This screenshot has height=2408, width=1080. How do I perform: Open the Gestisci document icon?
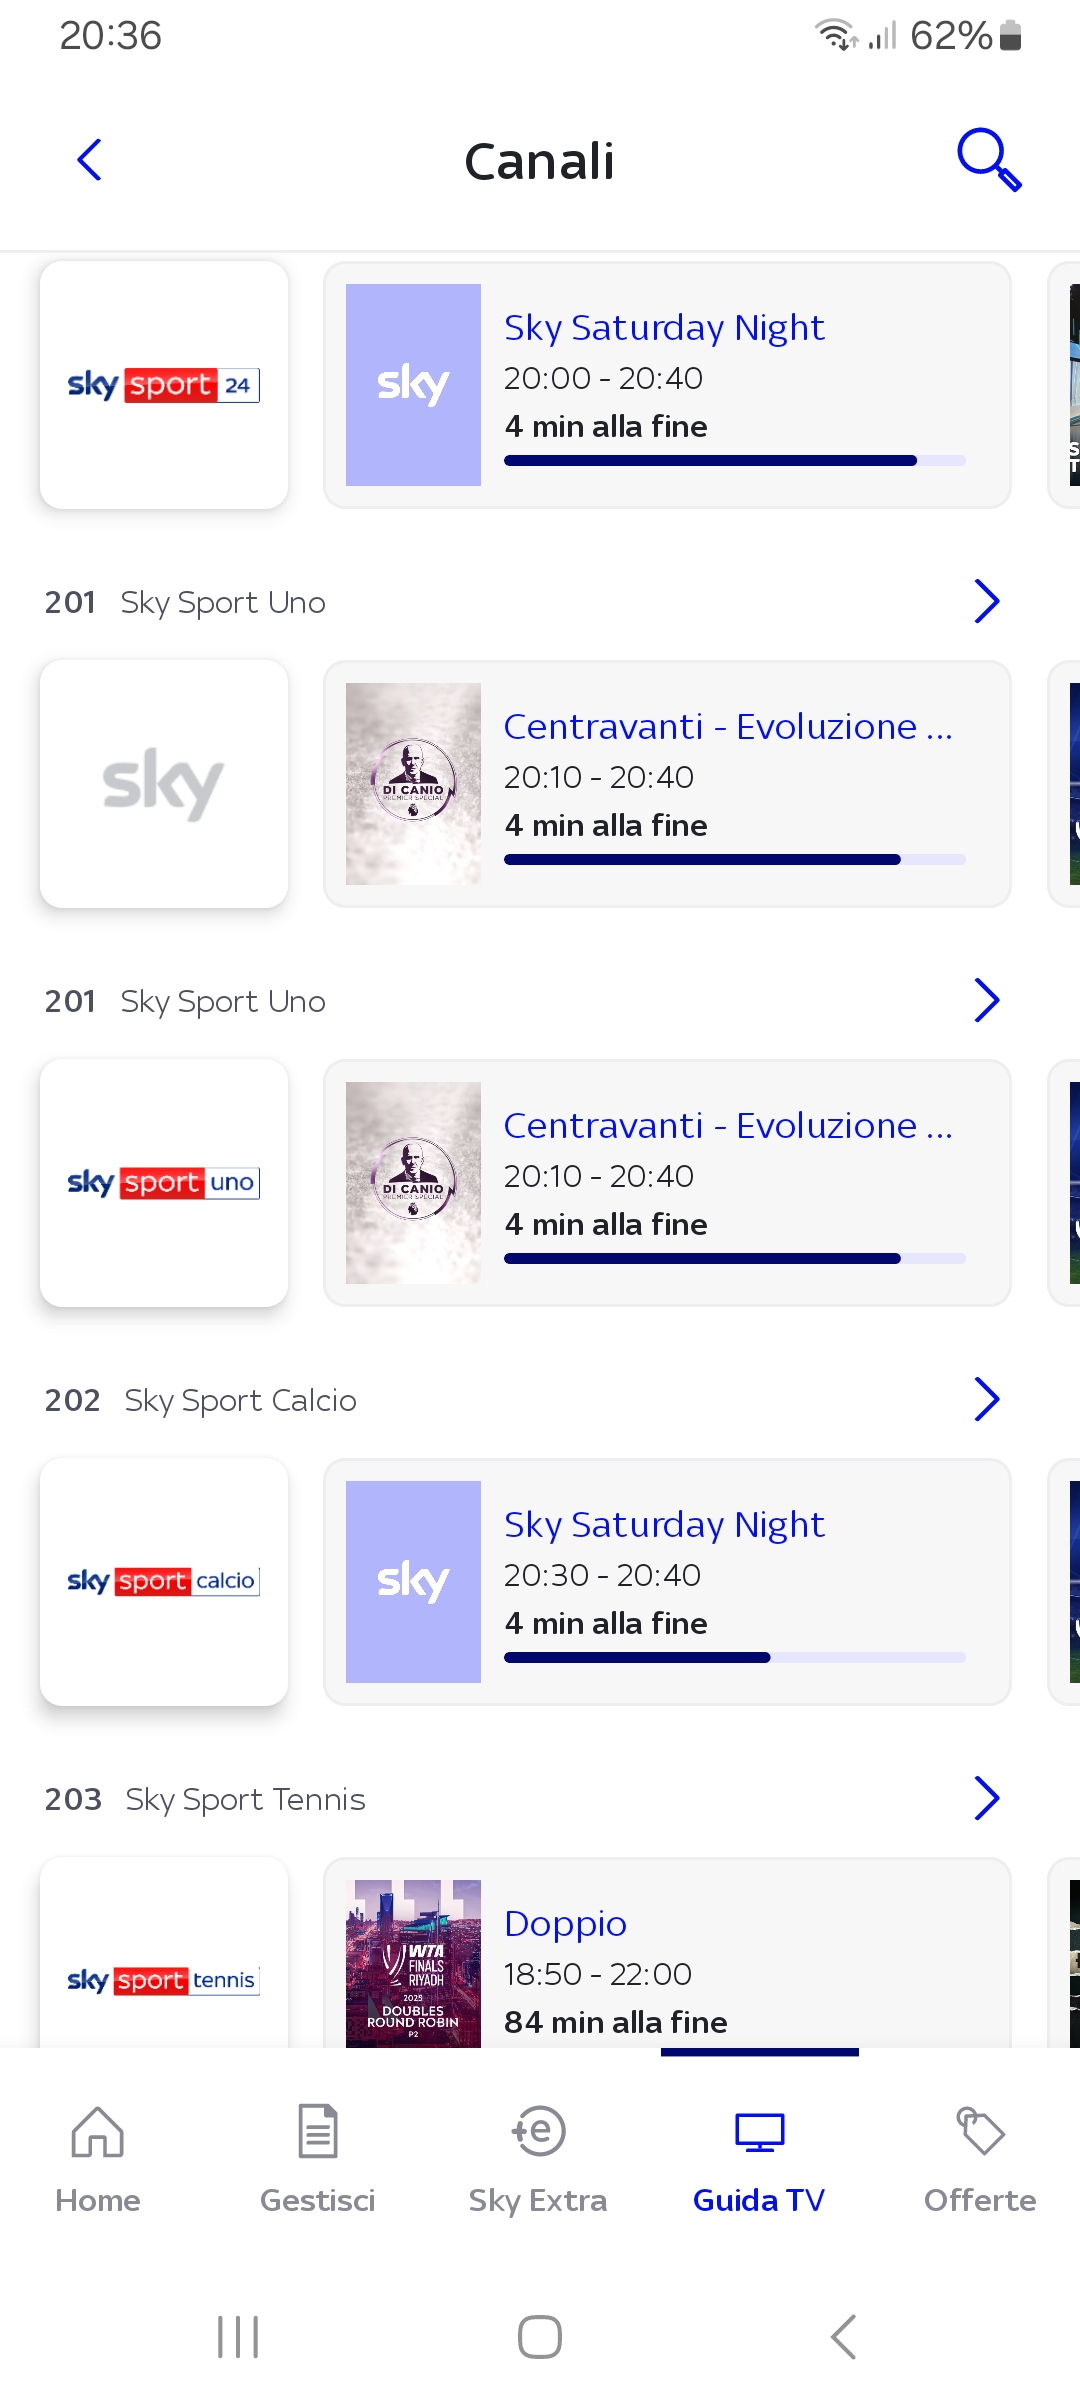(317, 2132)
